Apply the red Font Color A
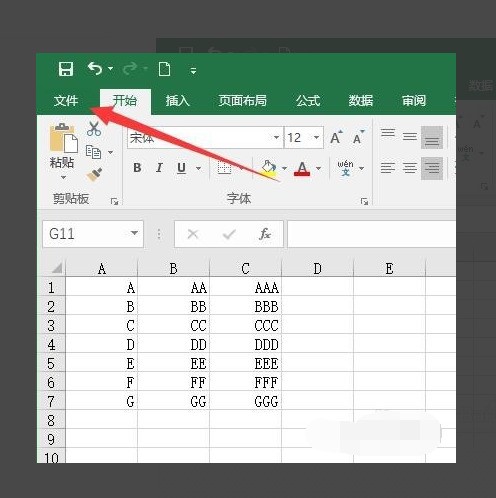The image size is (496, 498). pyautogui.click(x=302, y=168)
